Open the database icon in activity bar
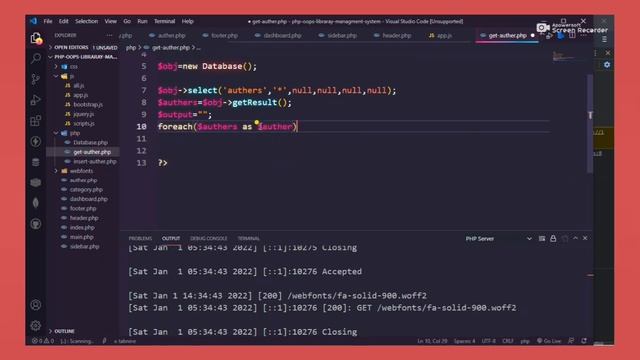Screen dimensions: 640x360 tap(36, 162)
